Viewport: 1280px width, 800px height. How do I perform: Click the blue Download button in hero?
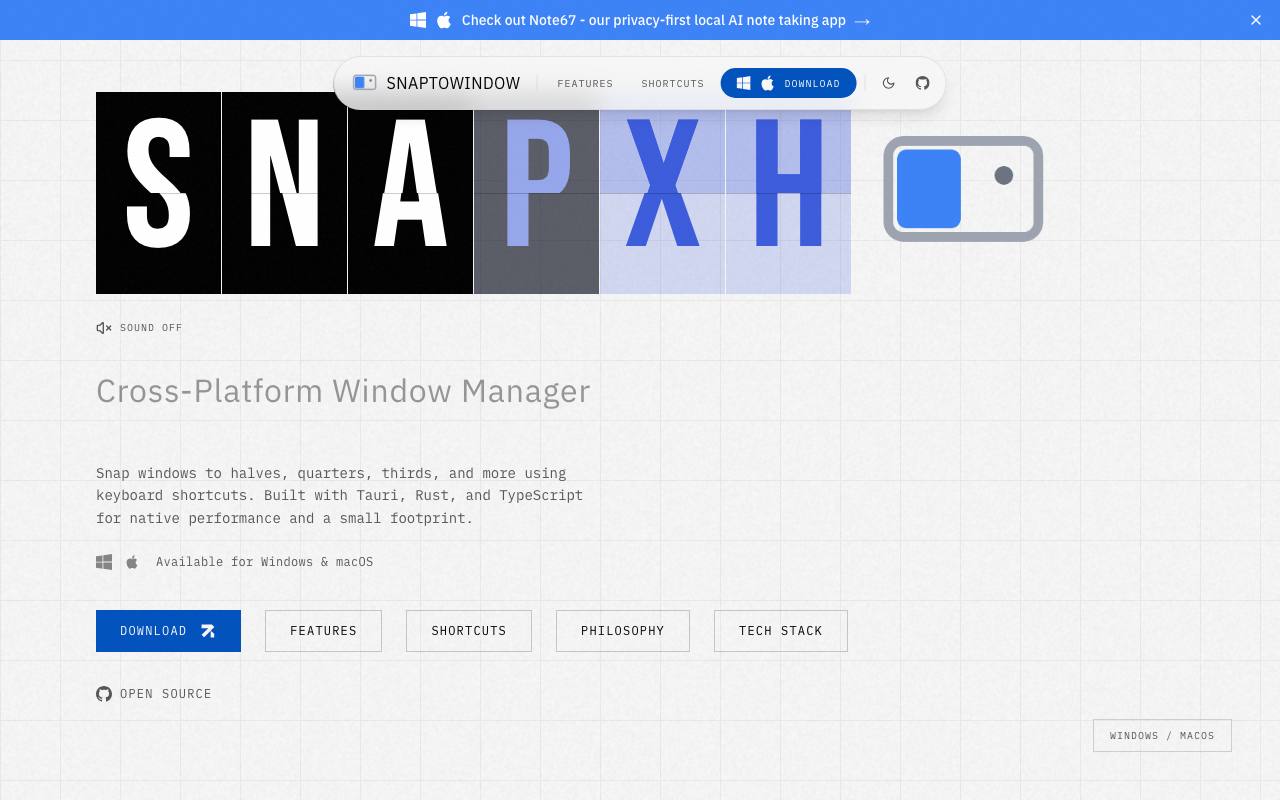coord(168,631)
